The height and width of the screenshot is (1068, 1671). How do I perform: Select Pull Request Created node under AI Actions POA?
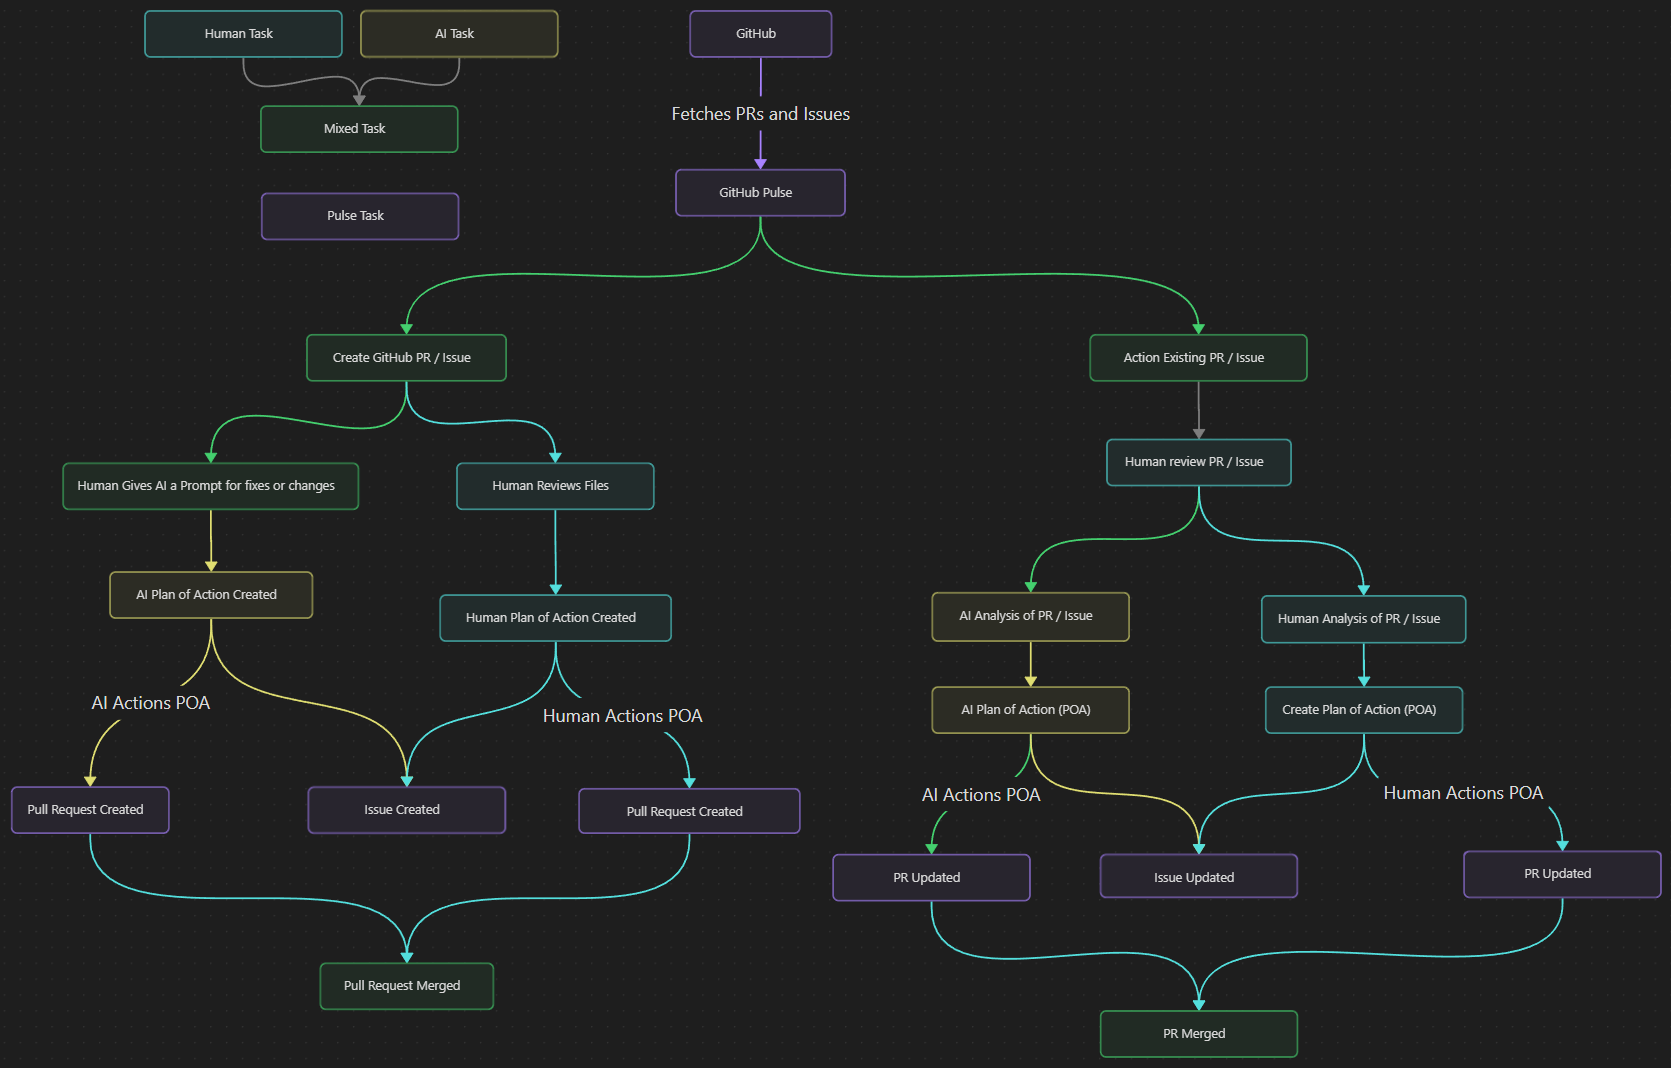coord(90,810)
